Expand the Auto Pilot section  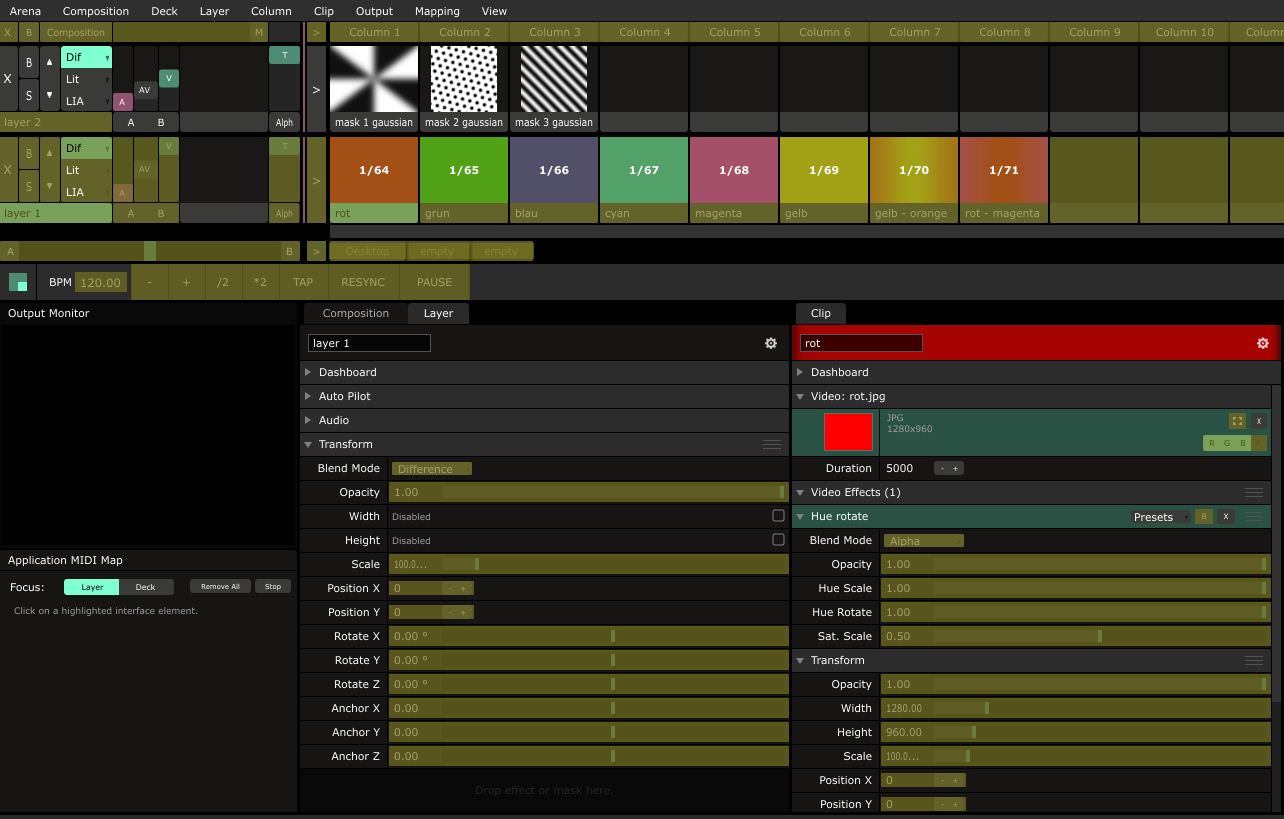[344, 396]
